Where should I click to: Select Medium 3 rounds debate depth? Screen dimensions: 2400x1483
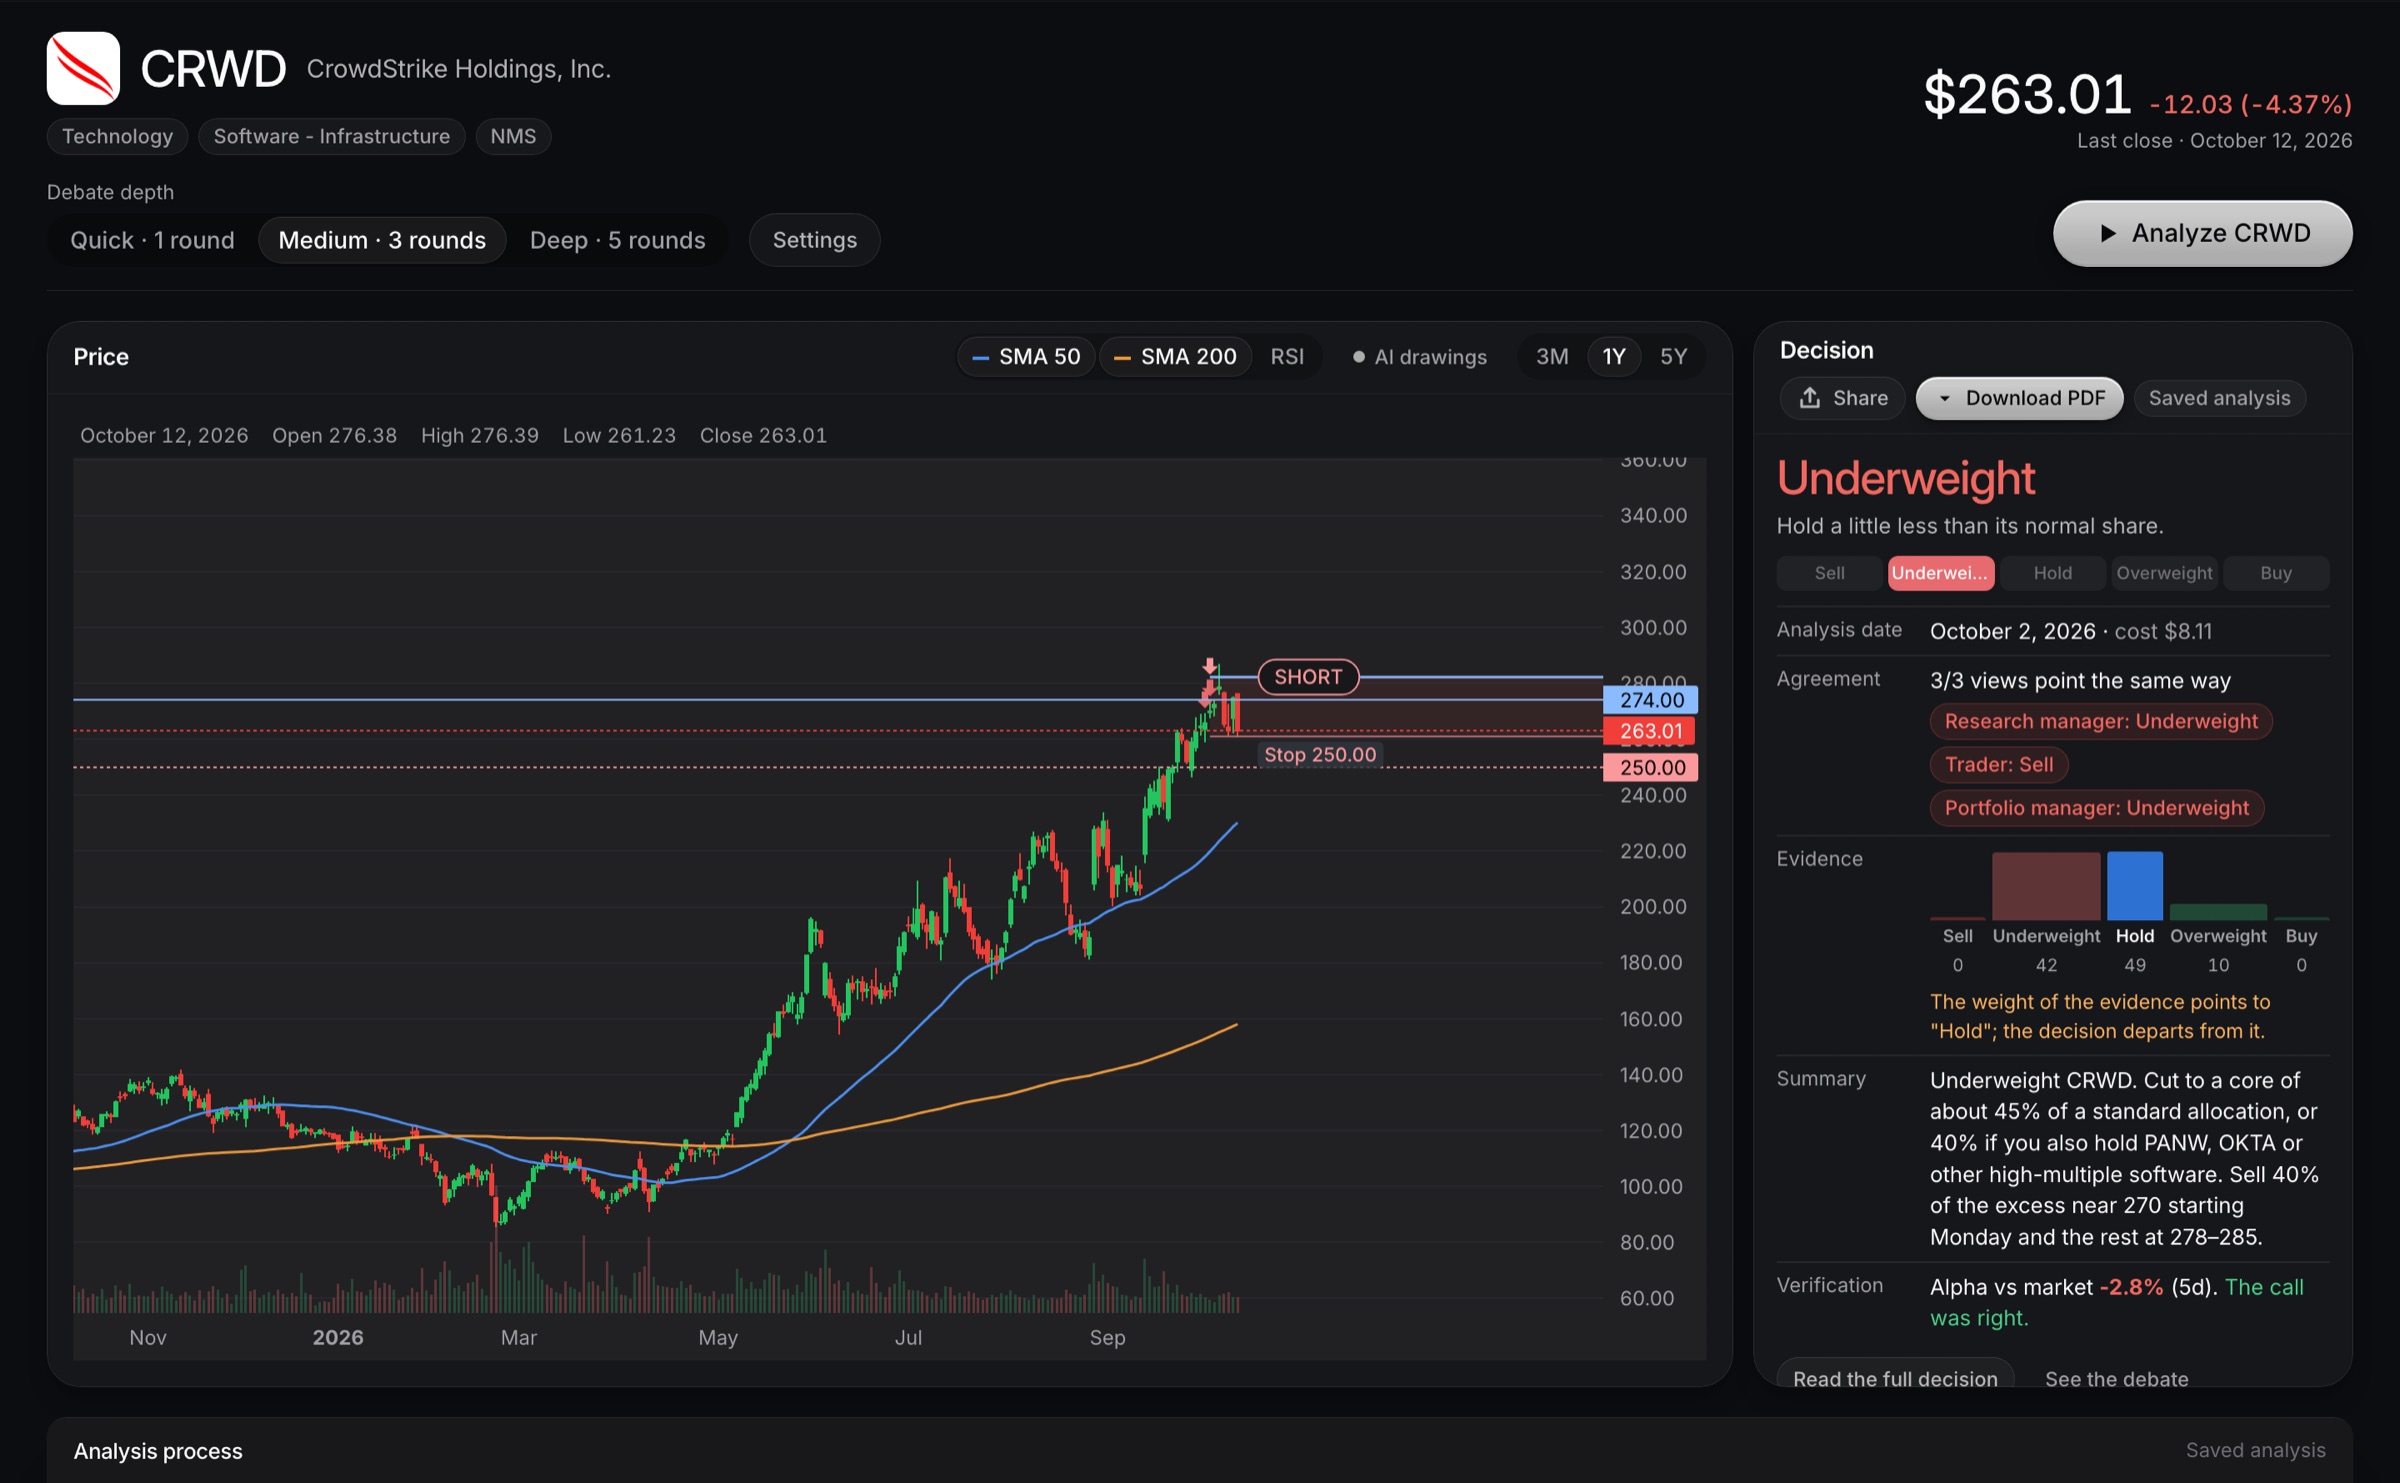(x=382, y=240)
